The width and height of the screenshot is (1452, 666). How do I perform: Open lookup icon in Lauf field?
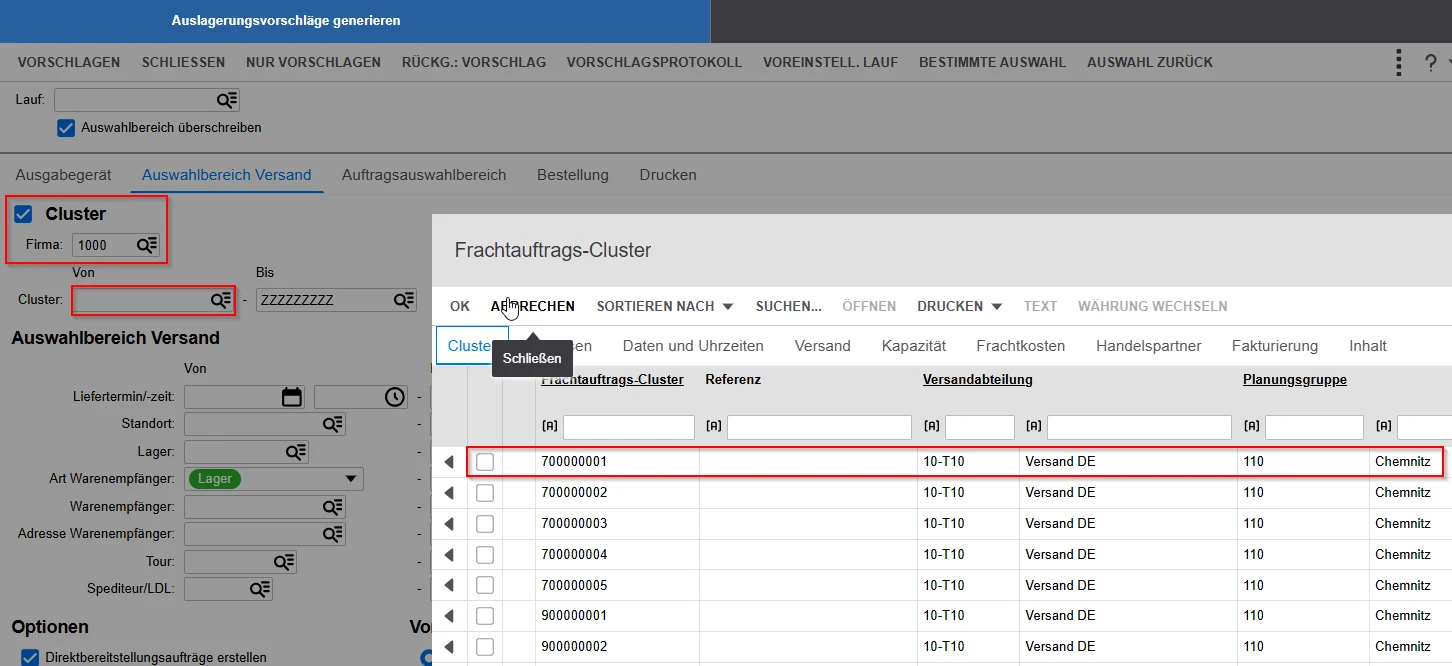[x=227, y=100]
